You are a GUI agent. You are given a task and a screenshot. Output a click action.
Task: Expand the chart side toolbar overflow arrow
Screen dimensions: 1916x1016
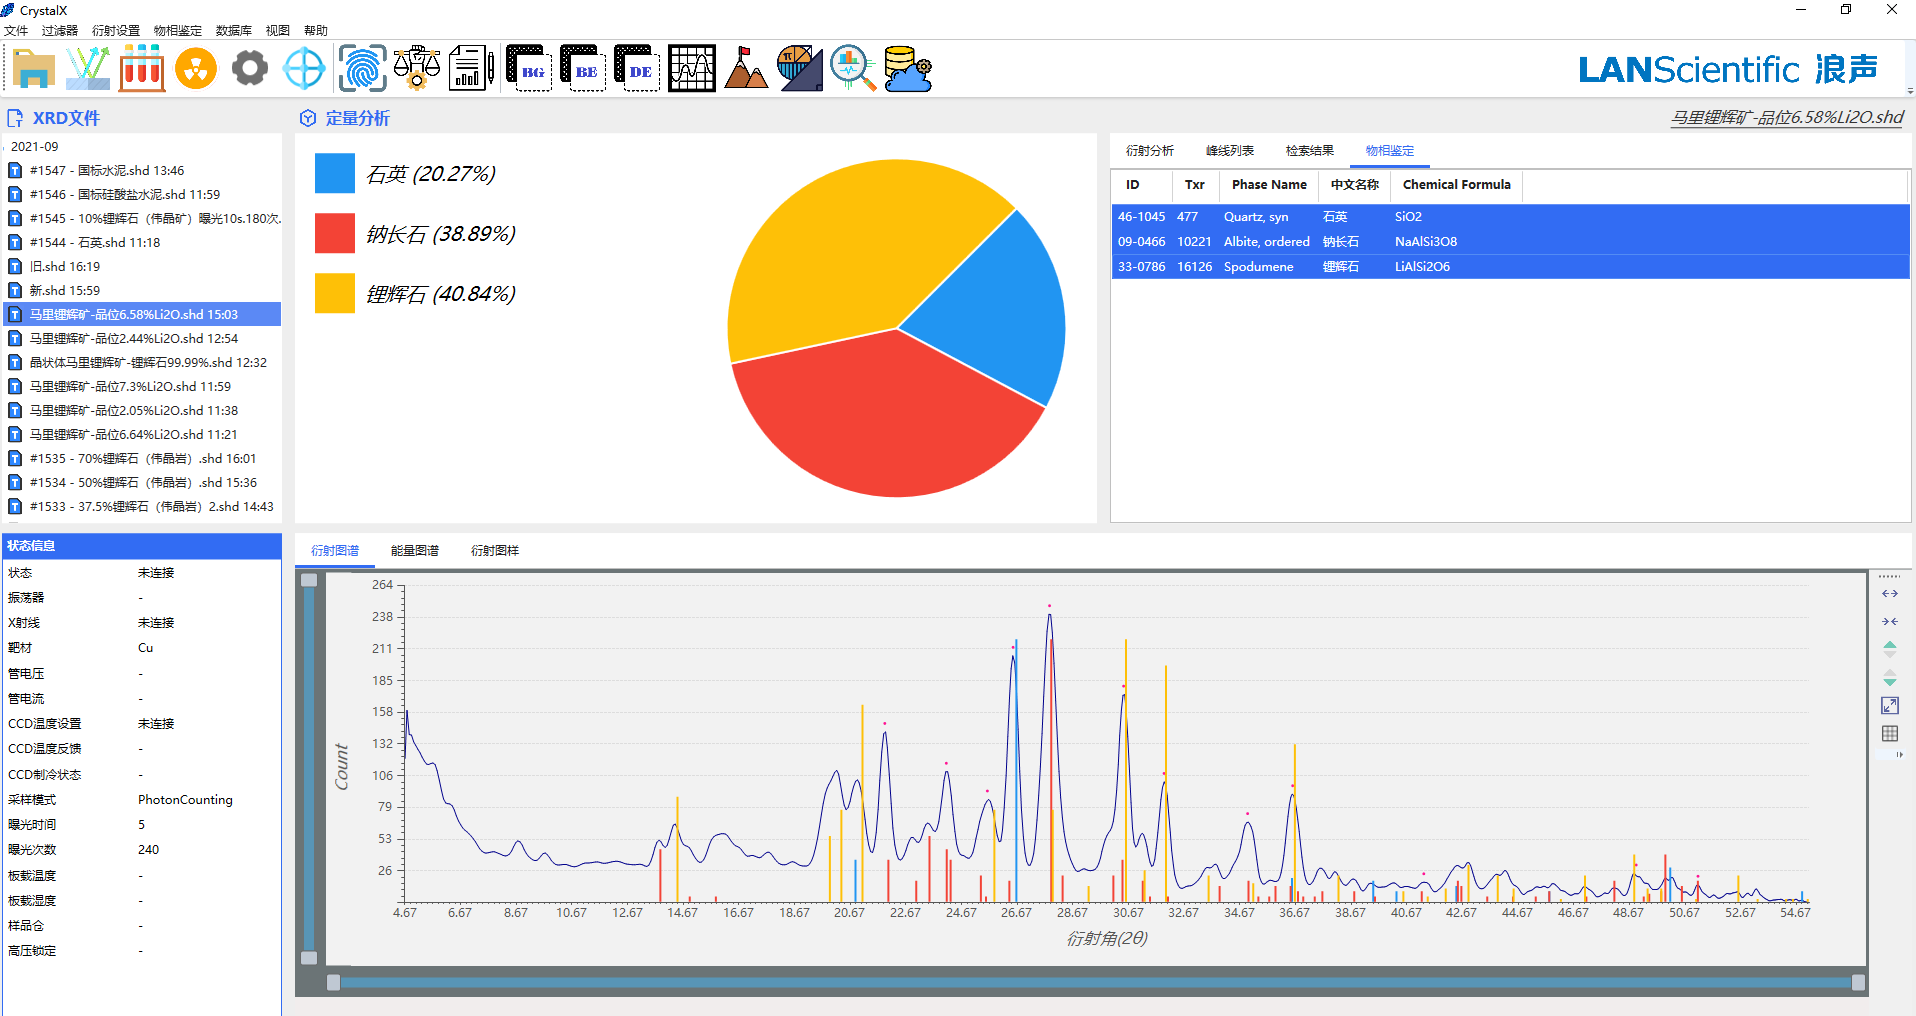[x=1899, y=755]
